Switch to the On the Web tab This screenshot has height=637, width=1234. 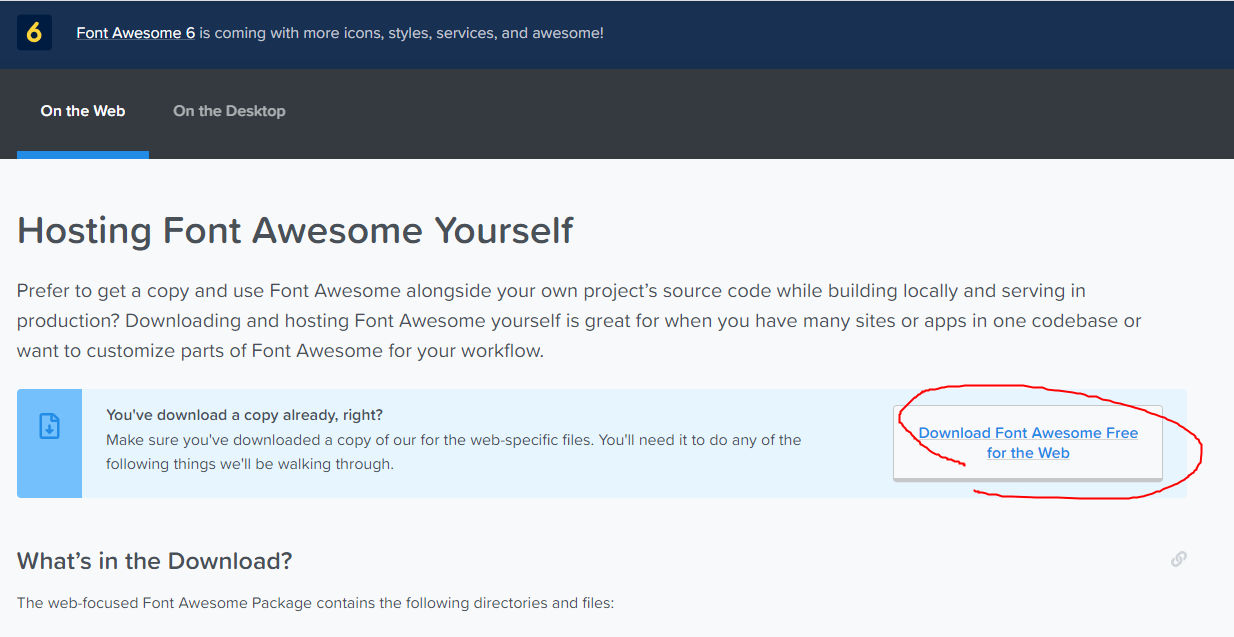pyautogui.click(x=83, y=111)
